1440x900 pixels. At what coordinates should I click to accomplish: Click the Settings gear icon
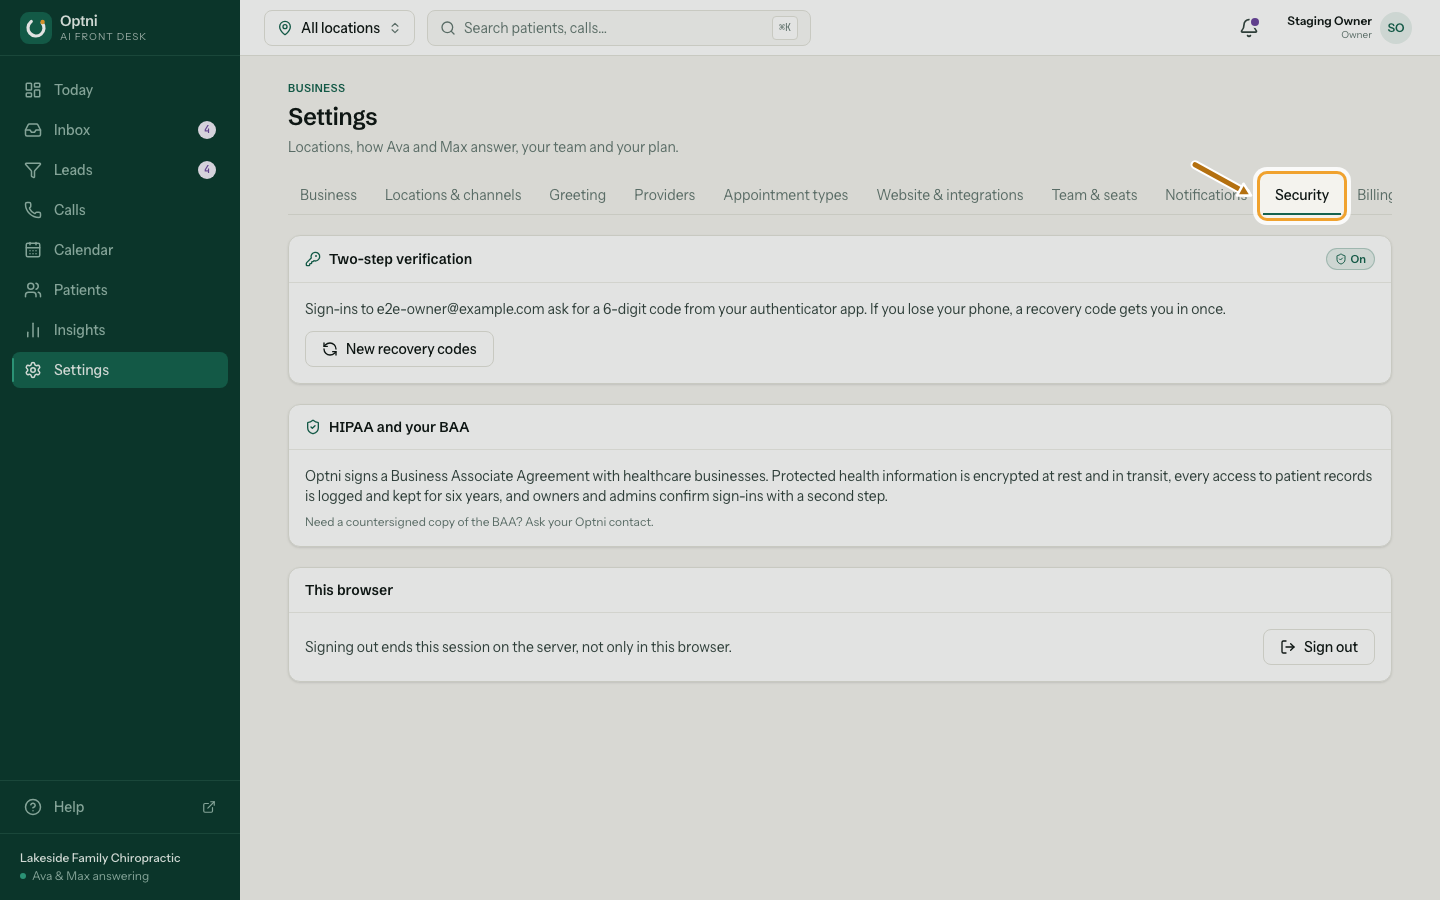(33, 370)
